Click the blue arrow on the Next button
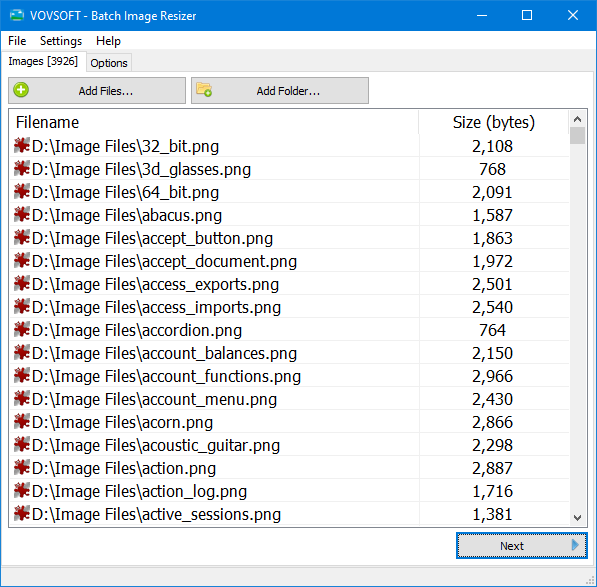Viewport: 597px width, 587px height. click(x=575, y=545)
